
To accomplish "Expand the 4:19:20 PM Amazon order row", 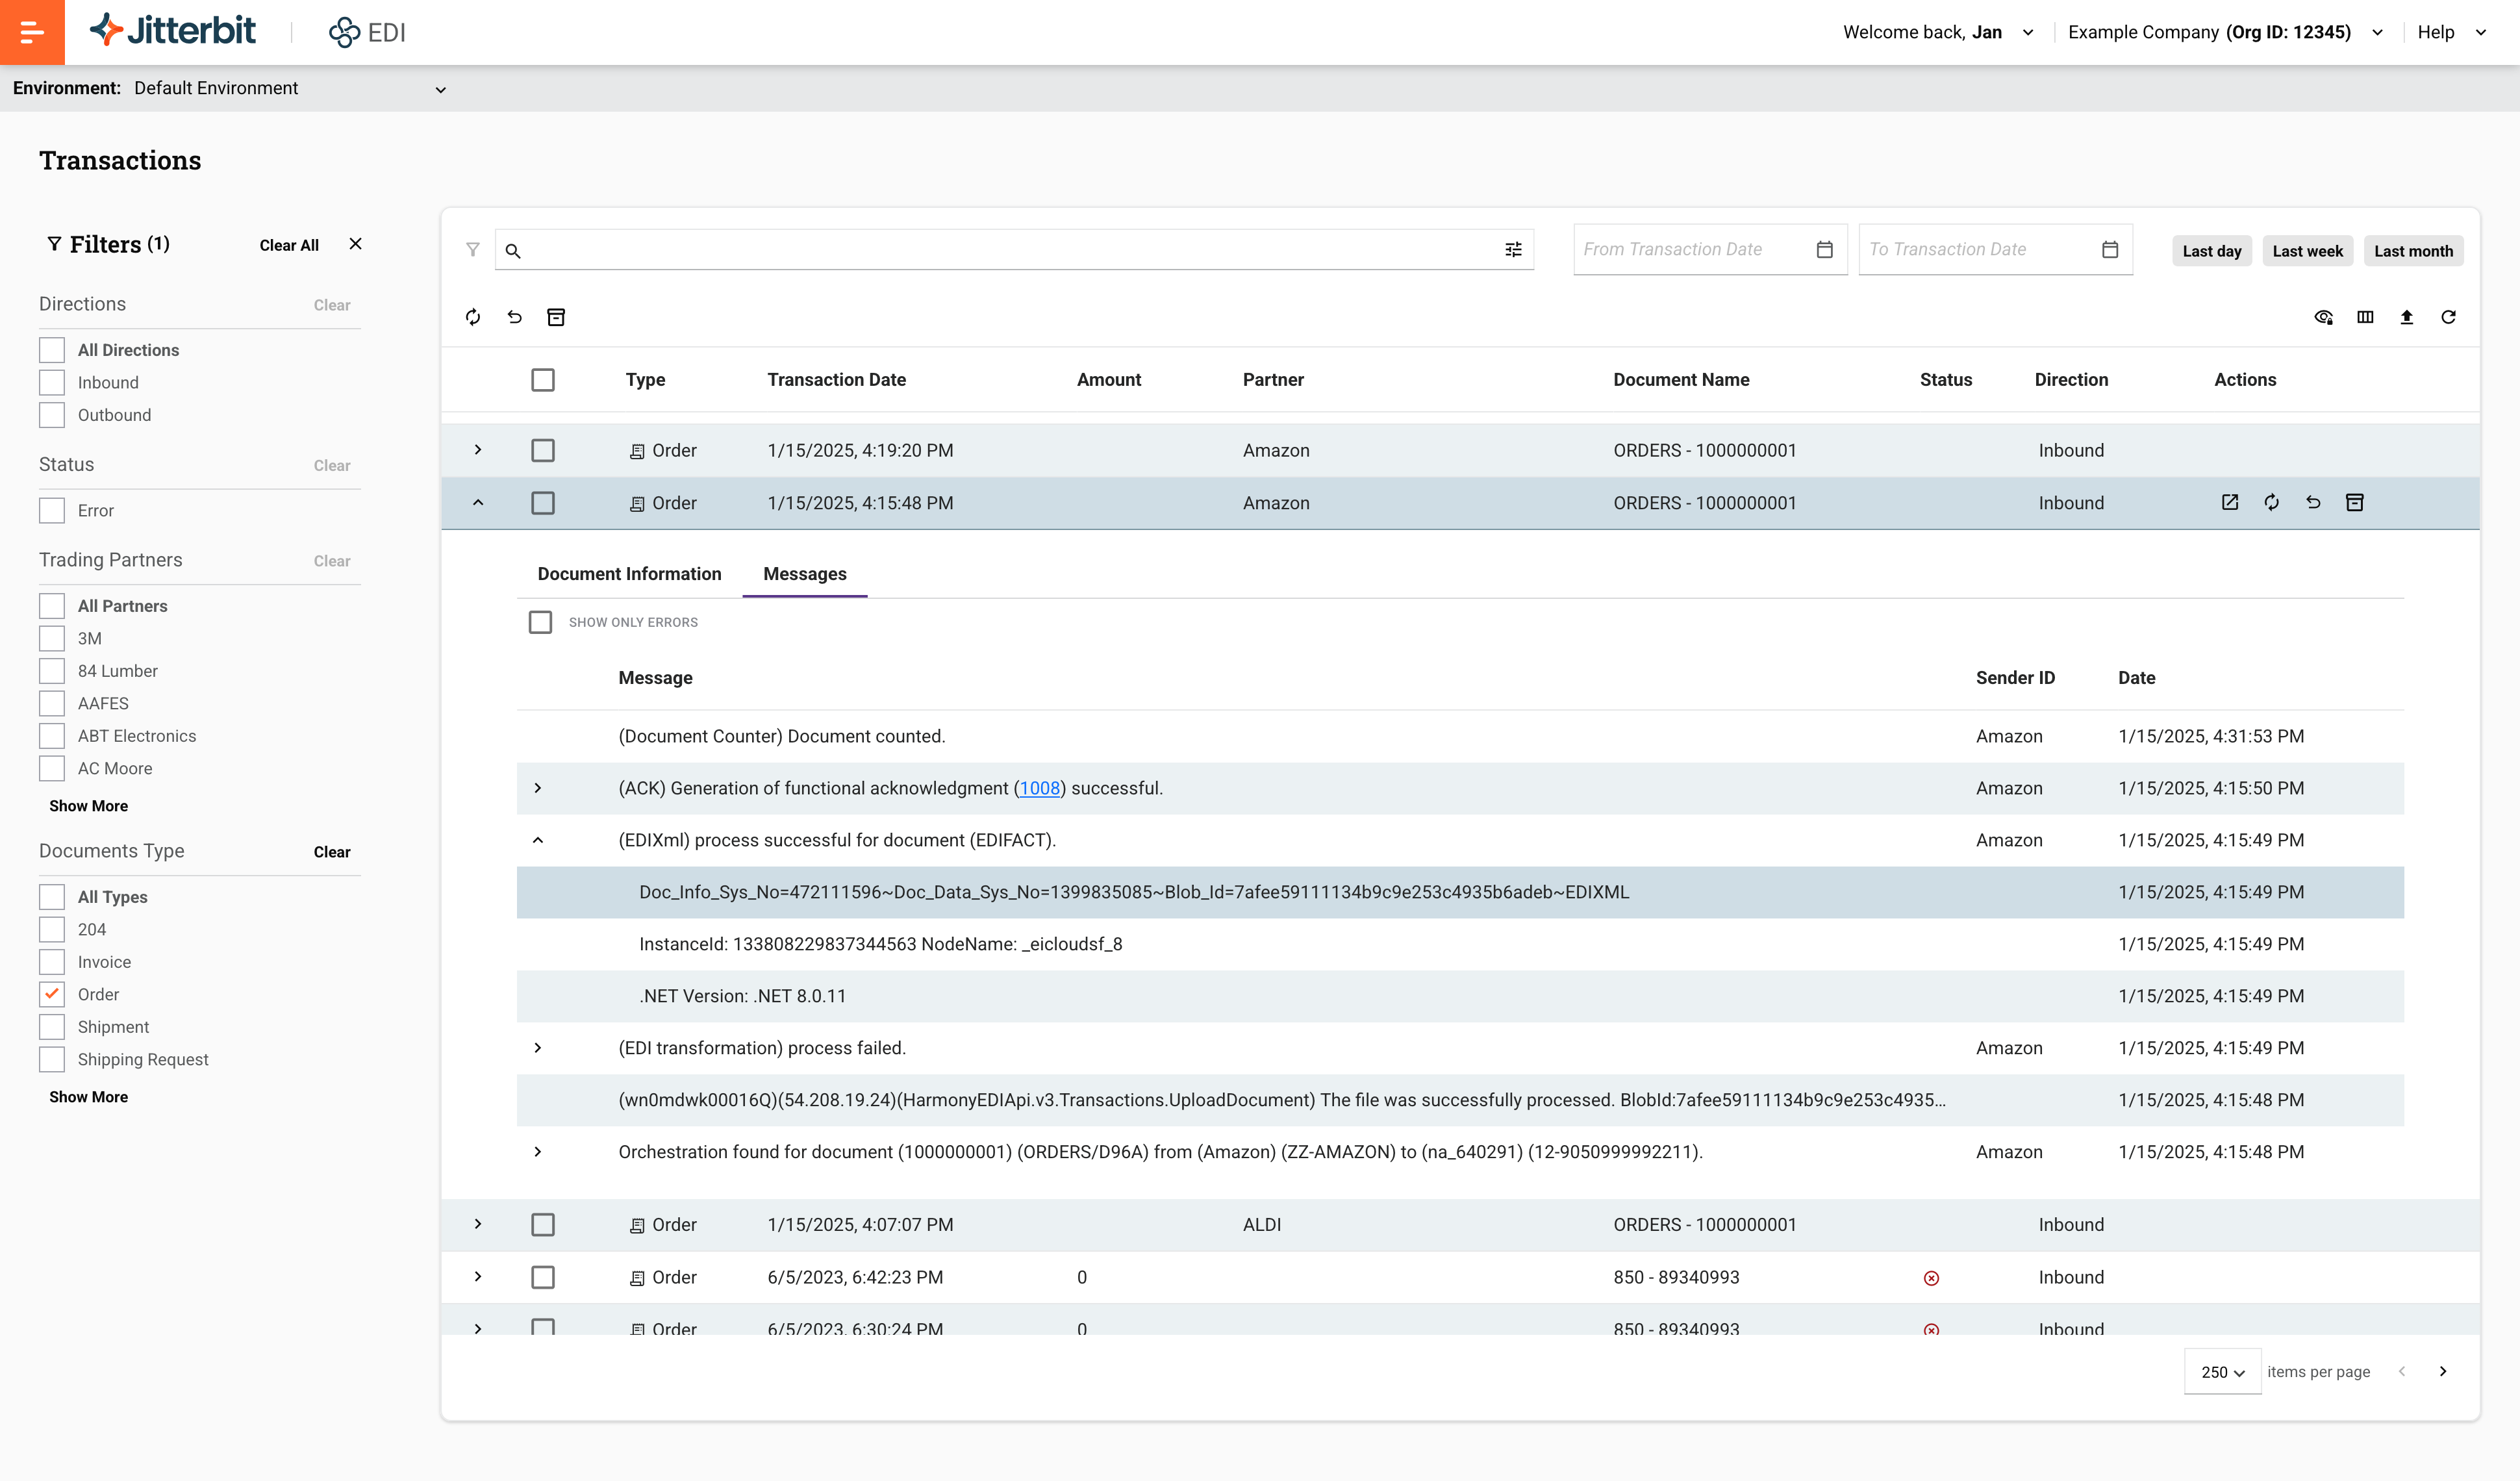I will tap(478, 450).
